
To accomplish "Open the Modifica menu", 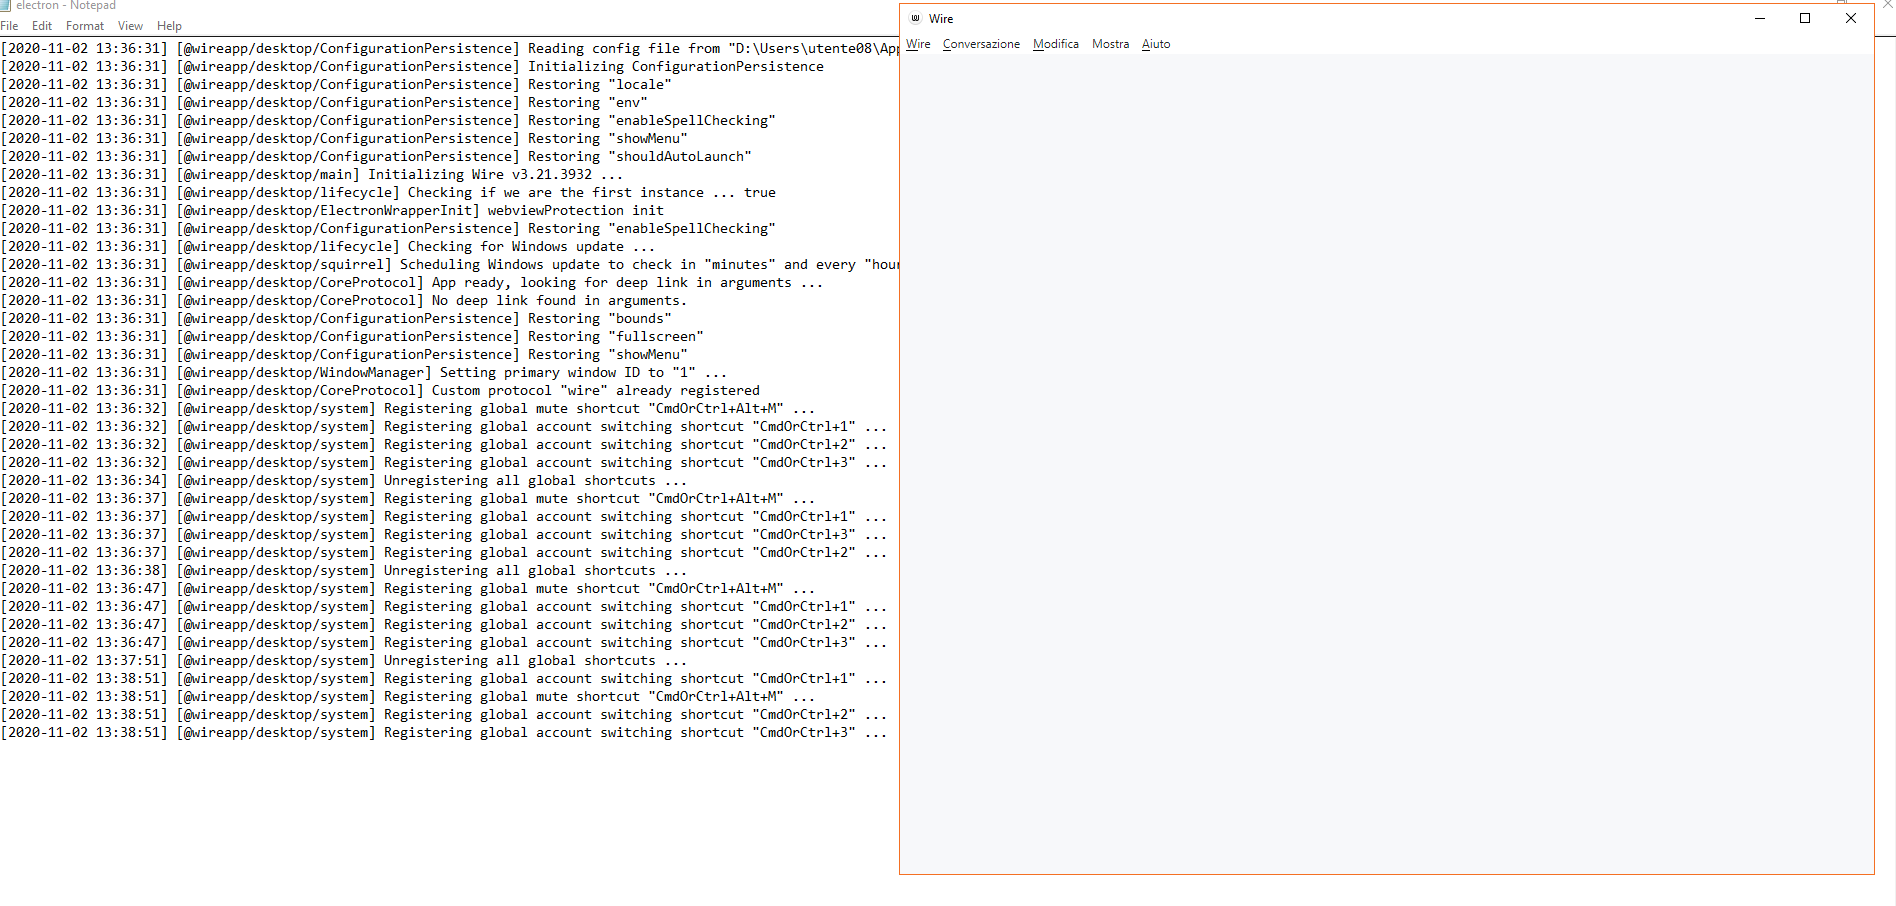I will click(1056, 44).
